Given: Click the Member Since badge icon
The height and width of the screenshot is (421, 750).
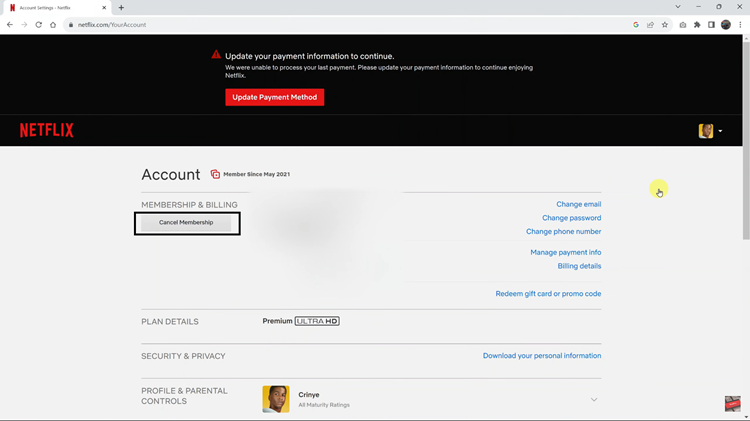Looking at the screenshot, I should 215,174.
